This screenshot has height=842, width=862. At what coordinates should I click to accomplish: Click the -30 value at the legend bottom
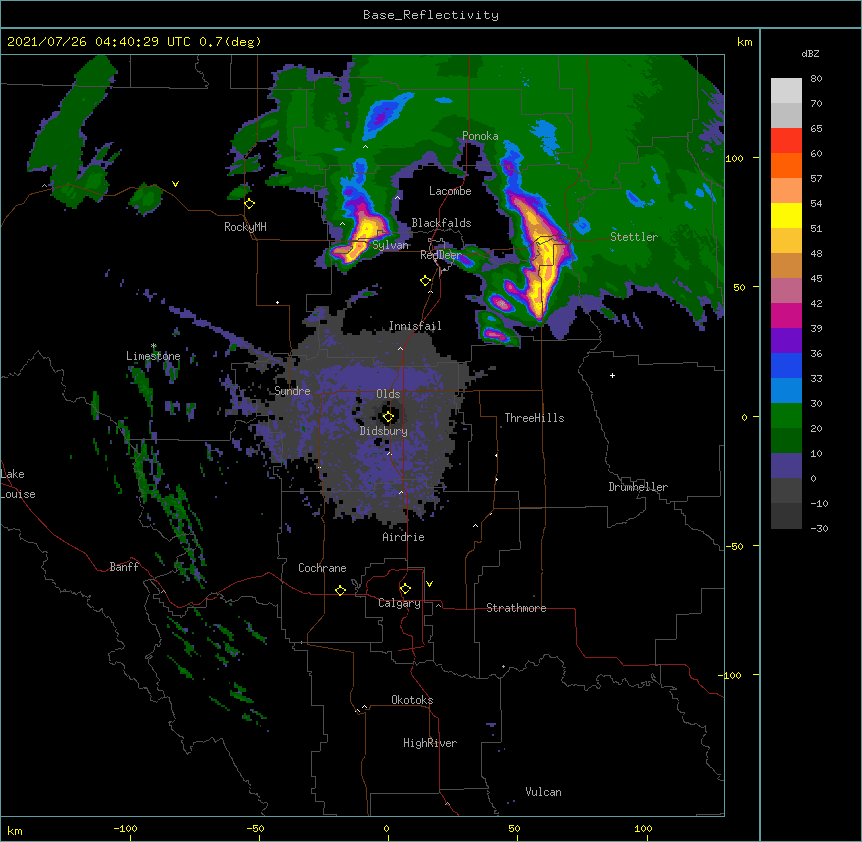[x=819, y=528]
